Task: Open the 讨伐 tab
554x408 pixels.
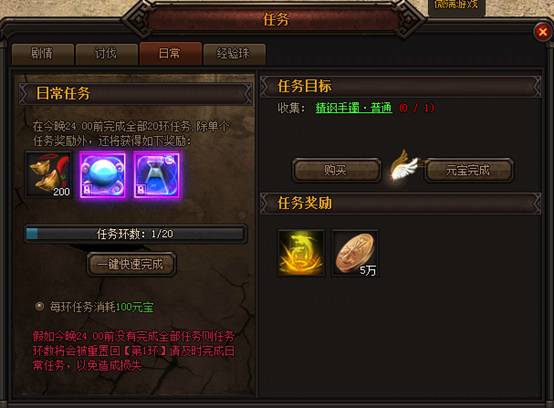Action: [x=106, y=54]
